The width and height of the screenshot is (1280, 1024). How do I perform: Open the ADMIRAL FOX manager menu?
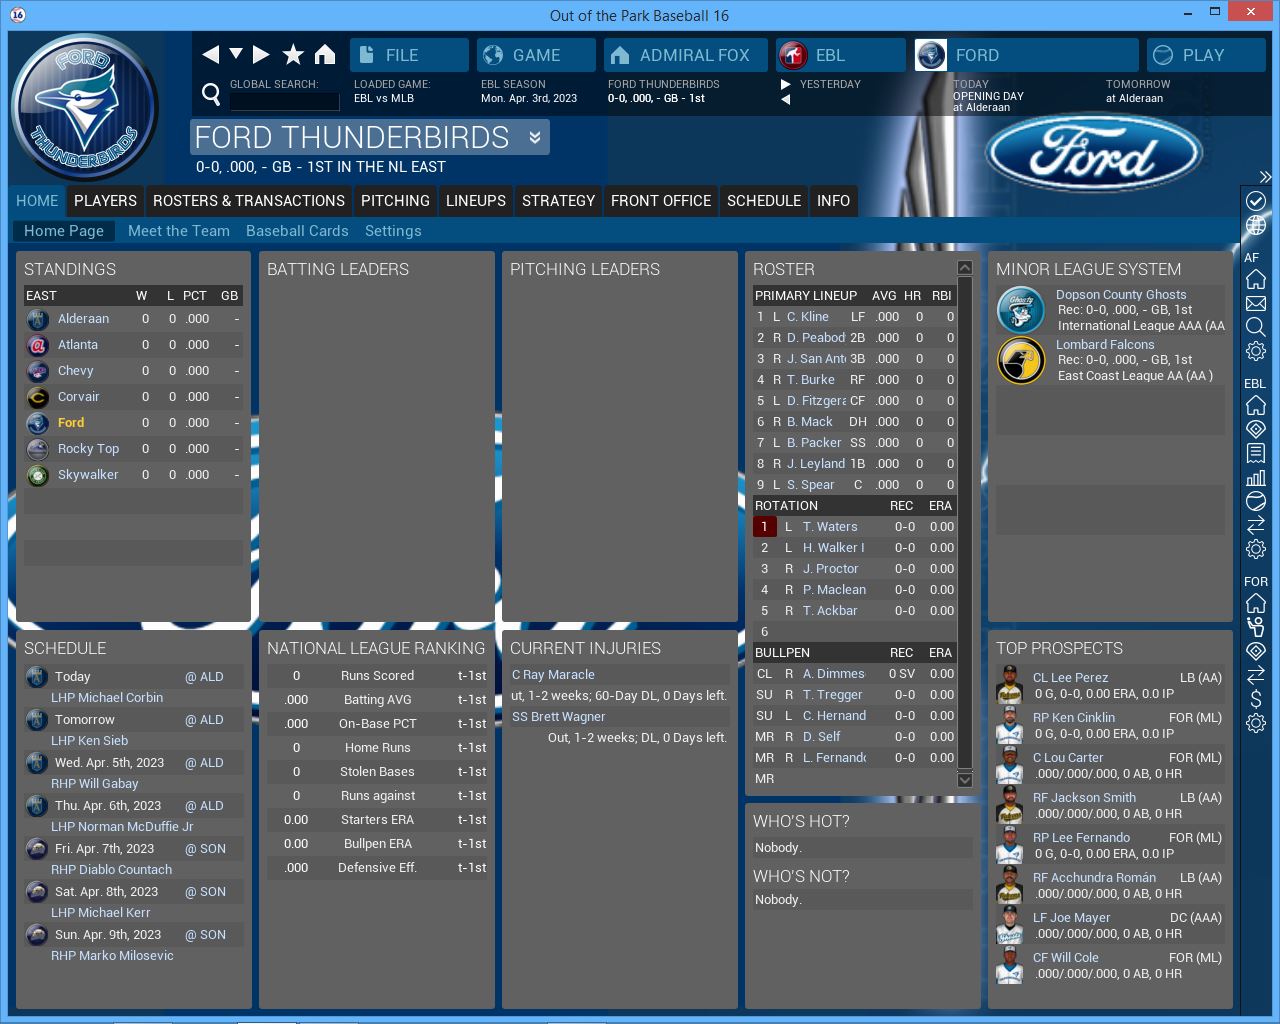[685, 55]
